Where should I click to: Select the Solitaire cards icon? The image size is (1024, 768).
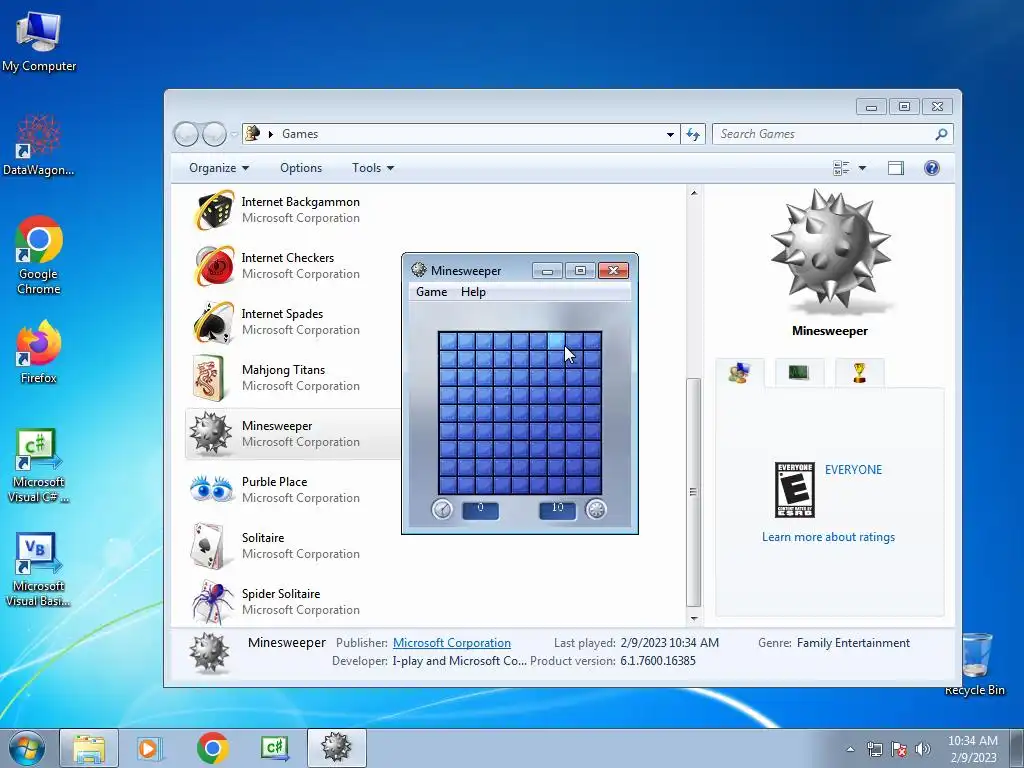[210, 546]
